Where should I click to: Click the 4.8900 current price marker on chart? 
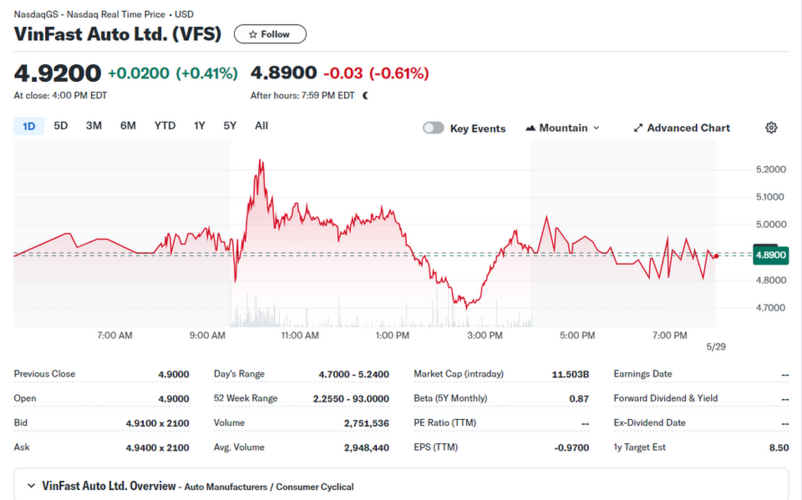tap(771, 255)
